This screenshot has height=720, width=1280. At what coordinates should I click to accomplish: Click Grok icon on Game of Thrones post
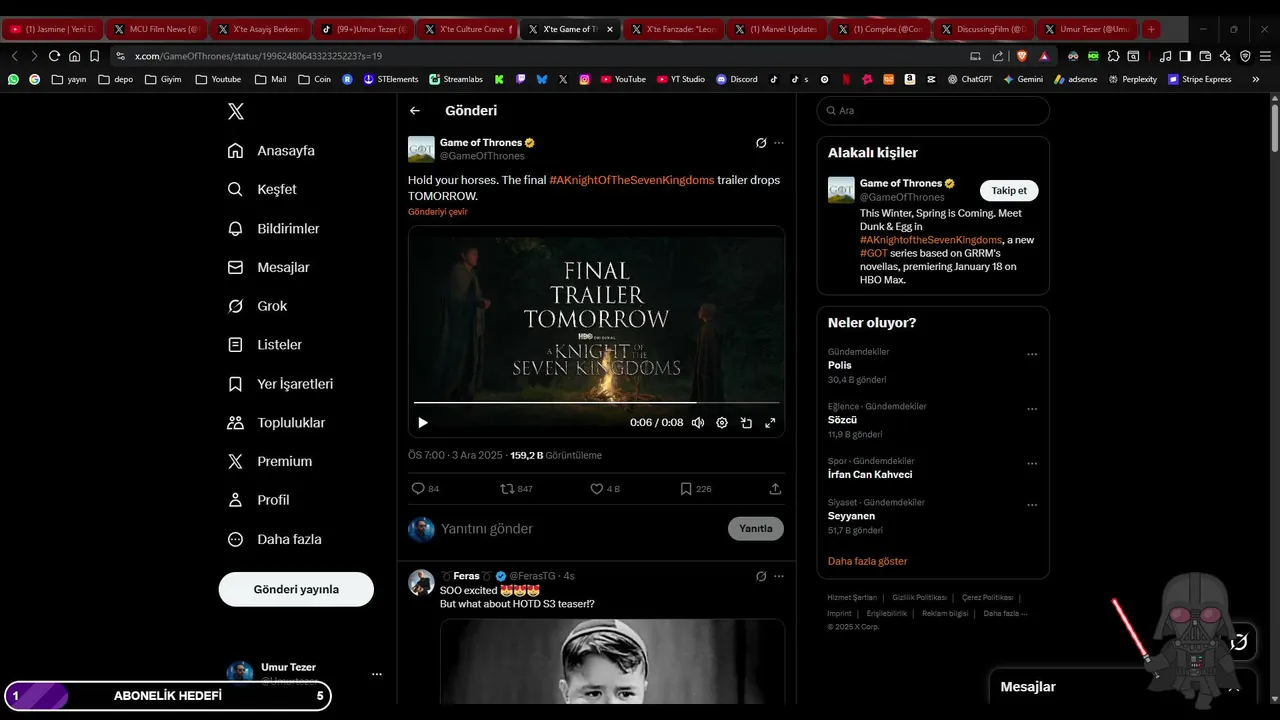click(x=761, y=143)
